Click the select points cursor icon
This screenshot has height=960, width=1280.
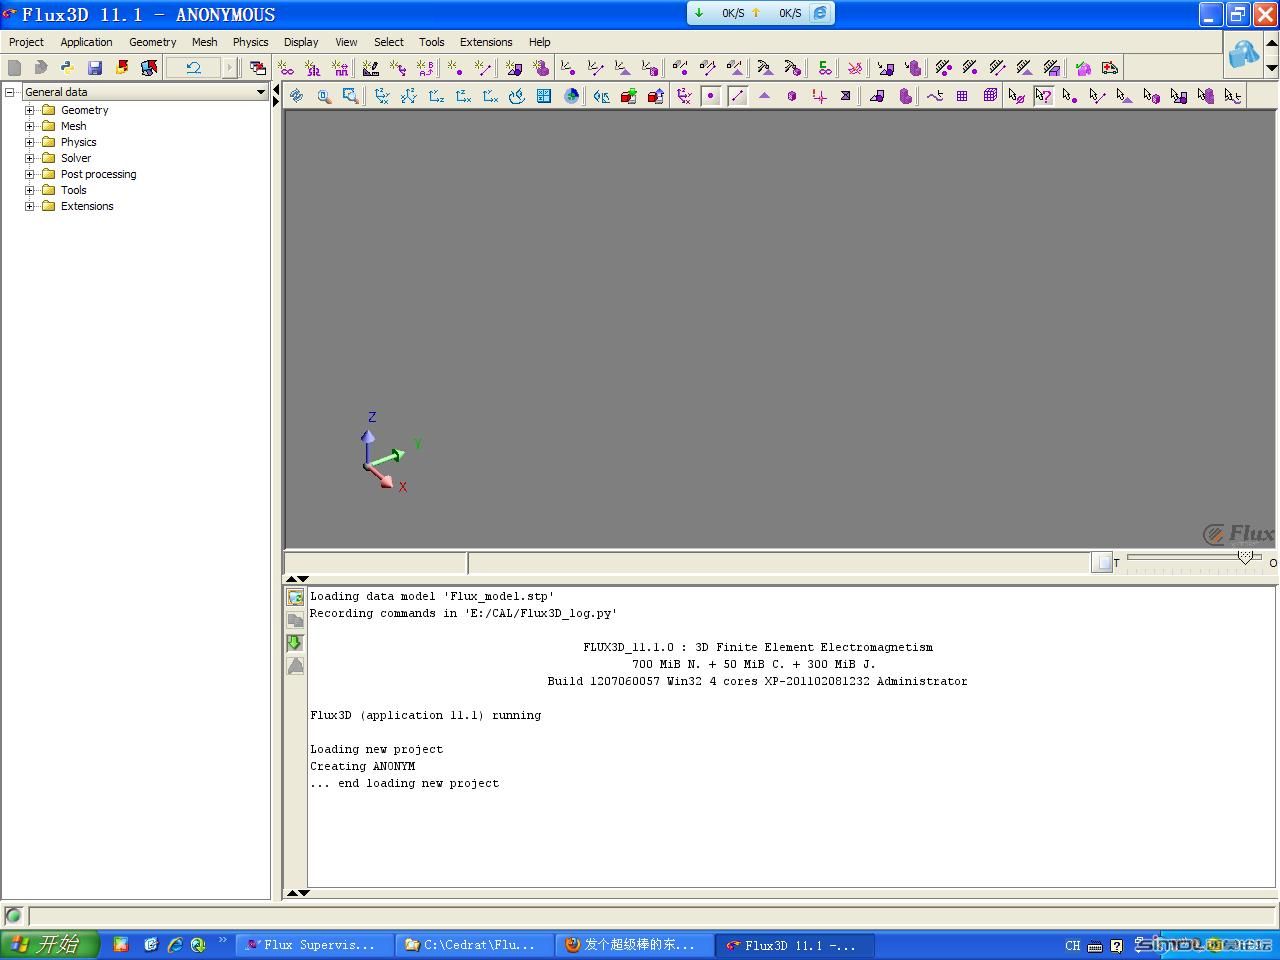pos(1070,96)
